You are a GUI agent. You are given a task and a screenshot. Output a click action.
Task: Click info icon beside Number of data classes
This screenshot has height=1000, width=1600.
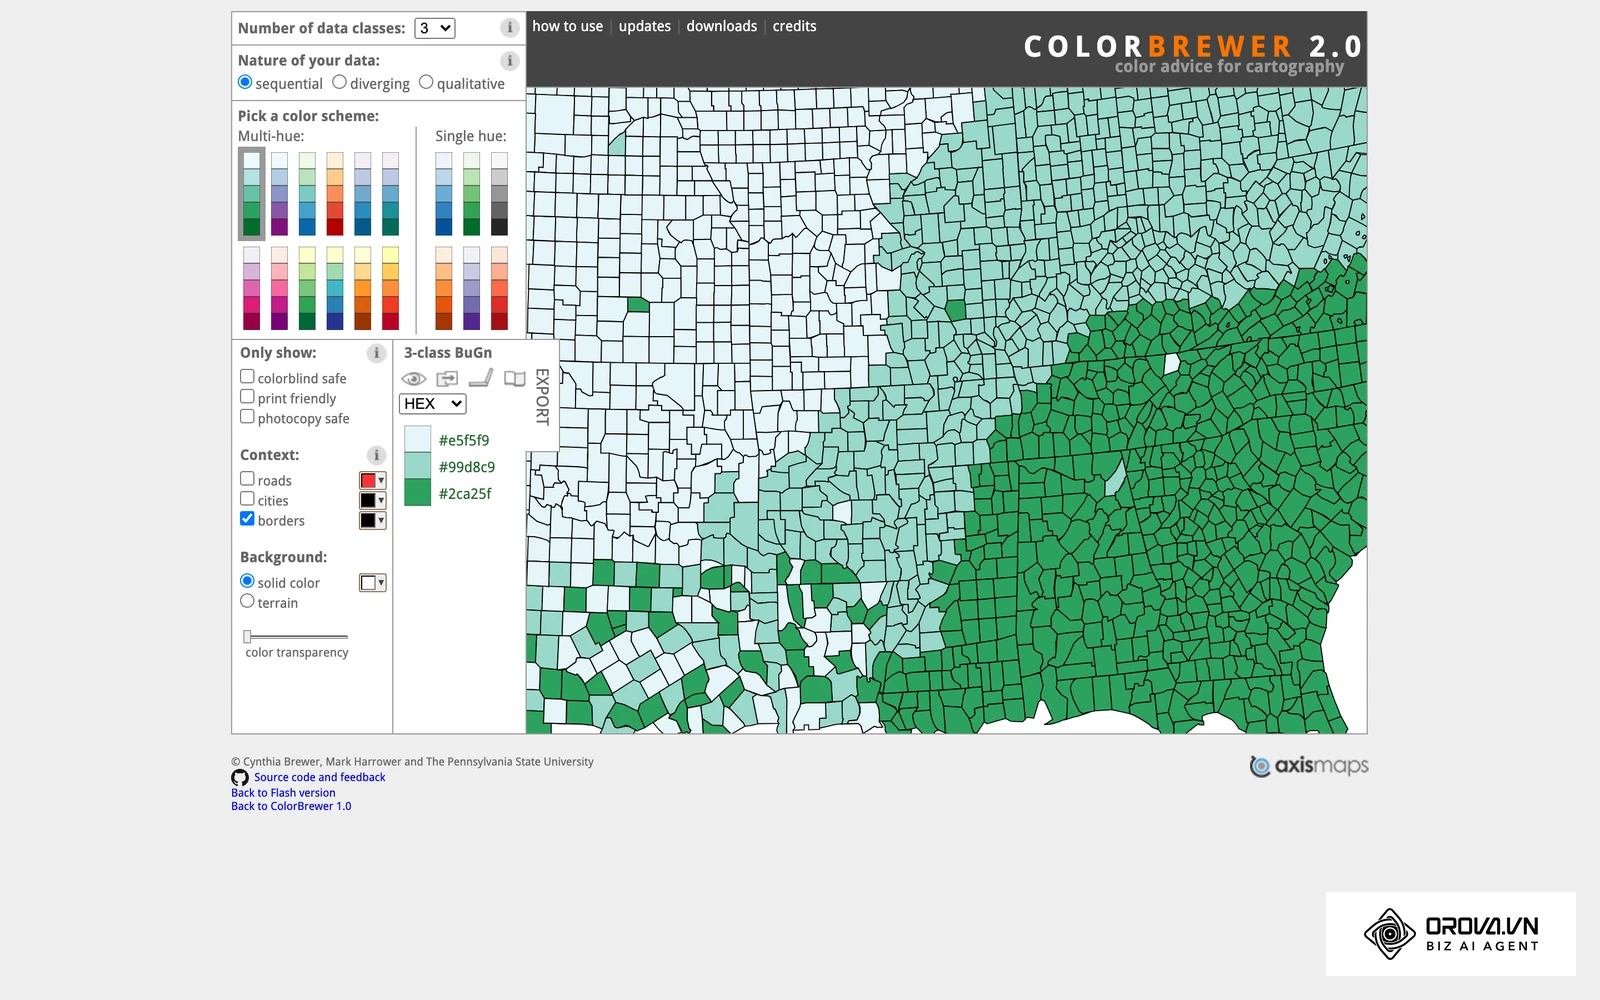(509, 28)
